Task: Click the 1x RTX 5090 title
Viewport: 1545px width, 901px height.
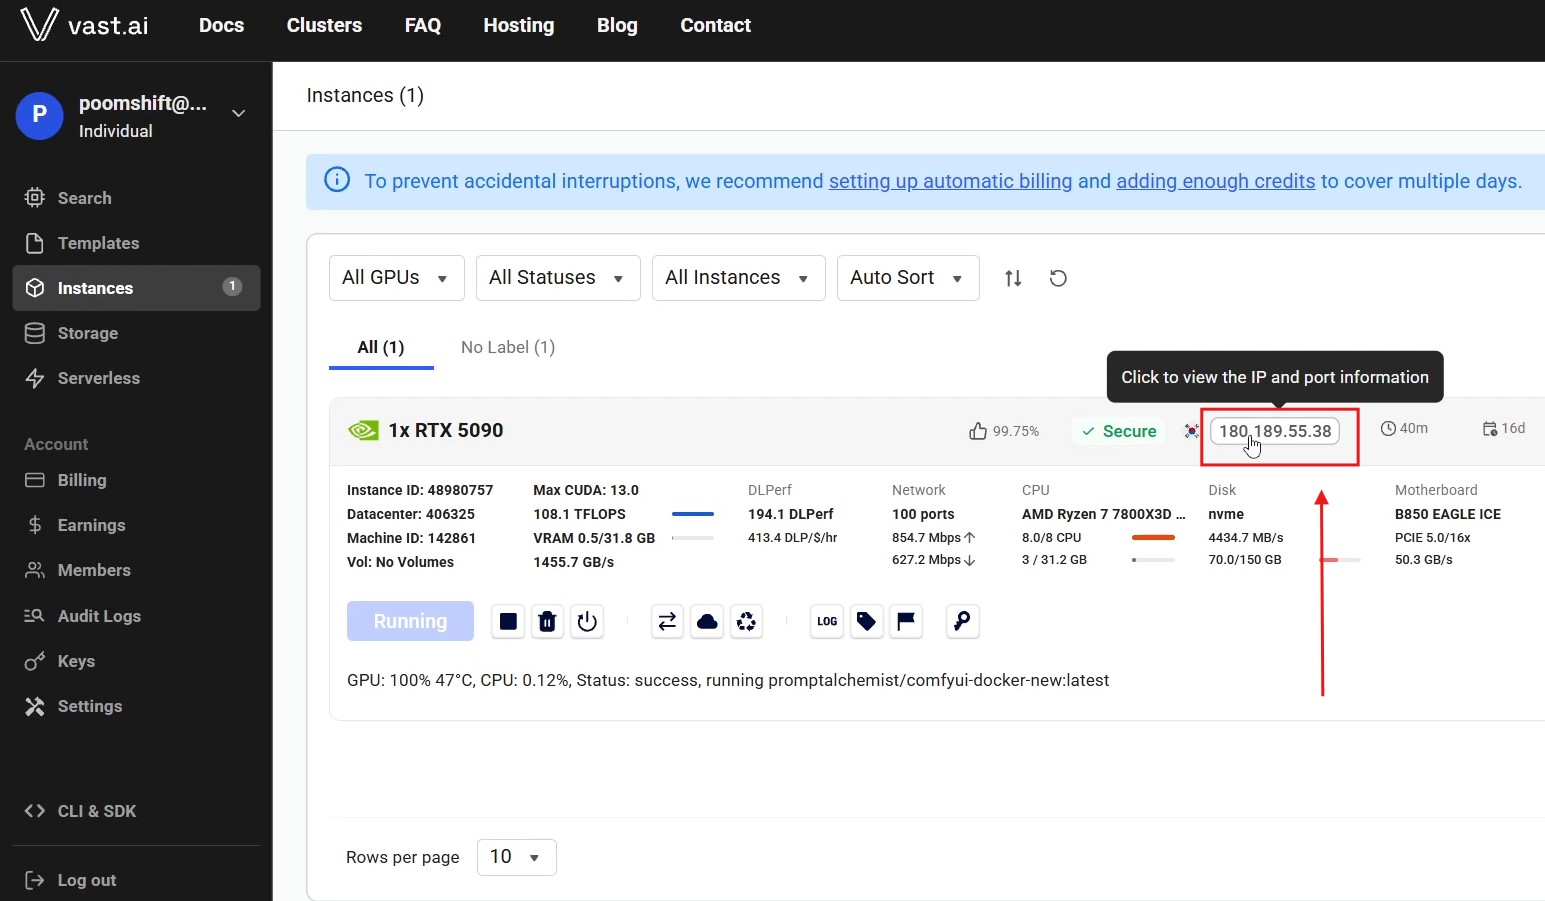Action: coord(446,430)
